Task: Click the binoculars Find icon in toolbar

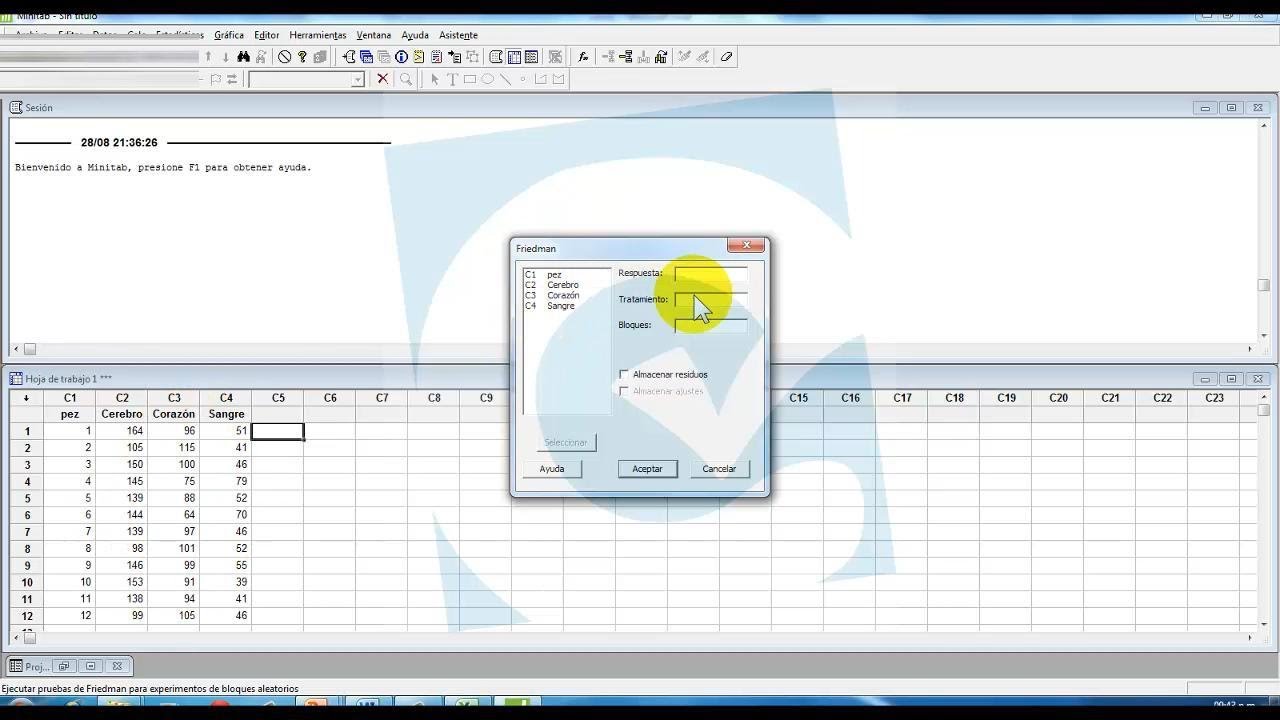Action: [x=243, y=57]
